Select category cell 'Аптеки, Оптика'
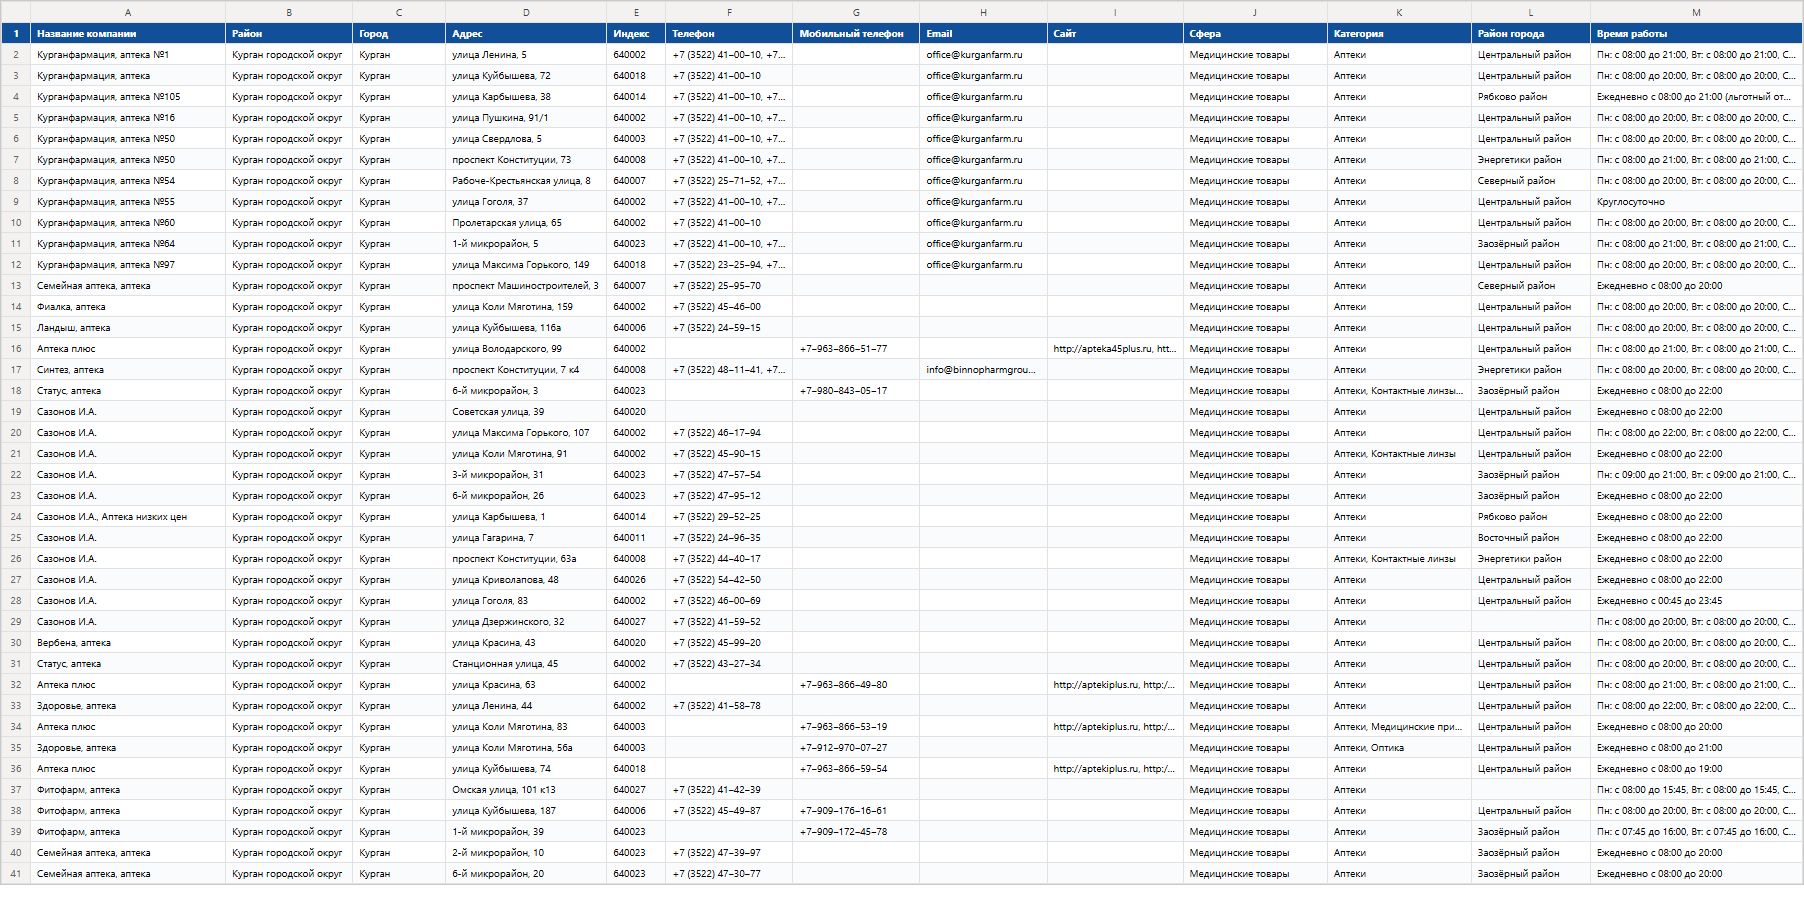Screen dimensions: 1804x902 coord(1399,748)
